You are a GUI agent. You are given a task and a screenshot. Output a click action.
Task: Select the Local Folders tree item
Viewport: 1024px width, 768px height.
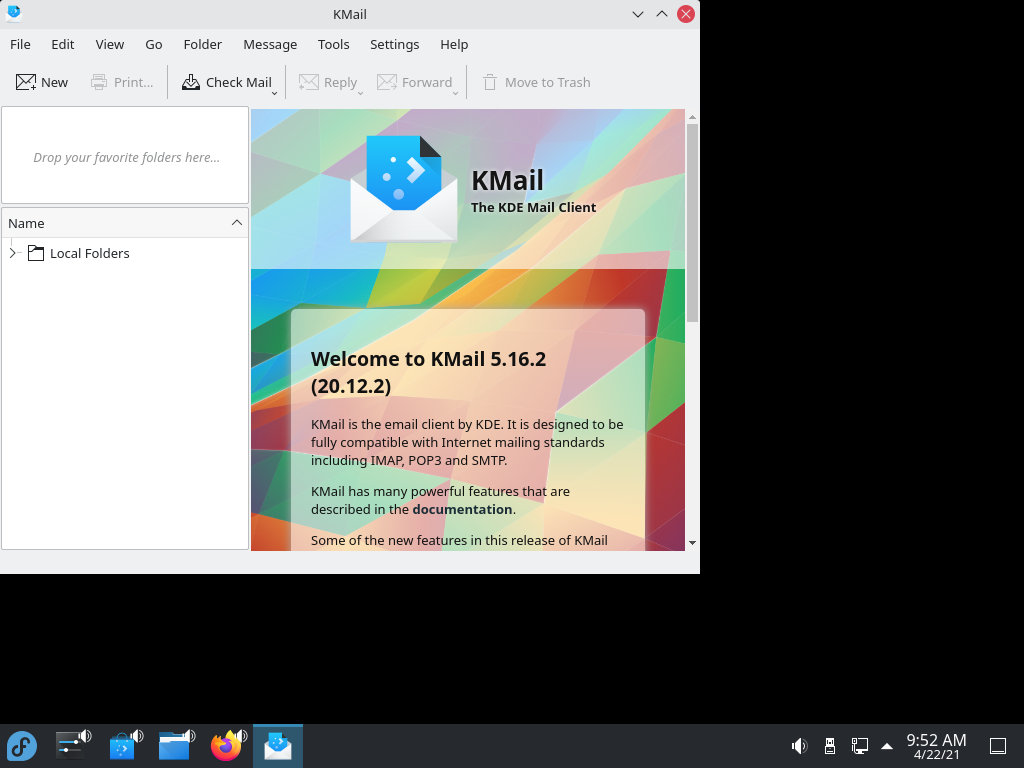(x=89, y=253)
